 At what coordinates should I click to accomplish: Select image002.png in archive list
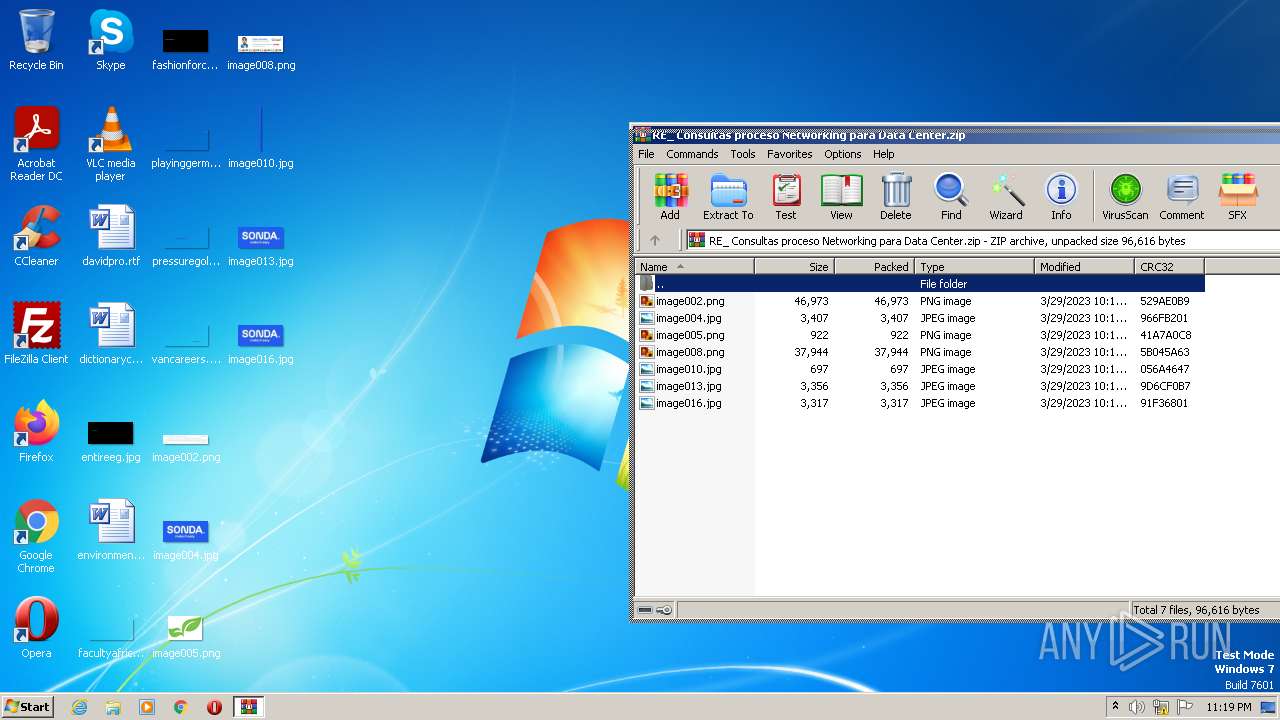[x=920, y=301]
